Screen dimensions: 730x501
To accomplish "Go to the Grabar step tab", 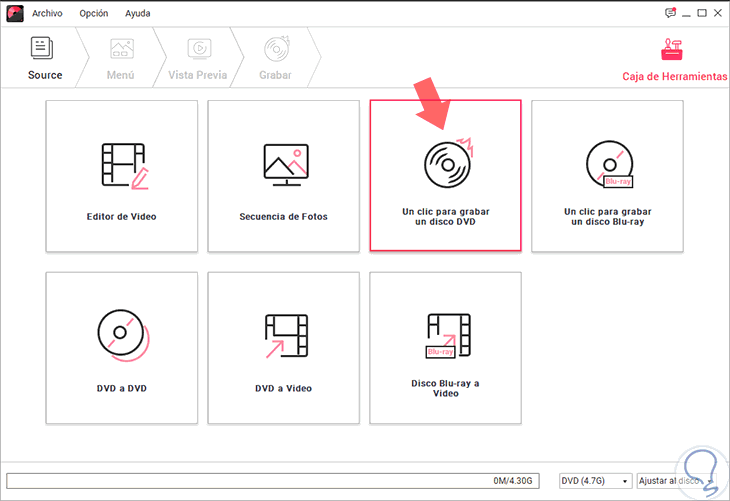I will pyautogui.click(x=276, y=58).
